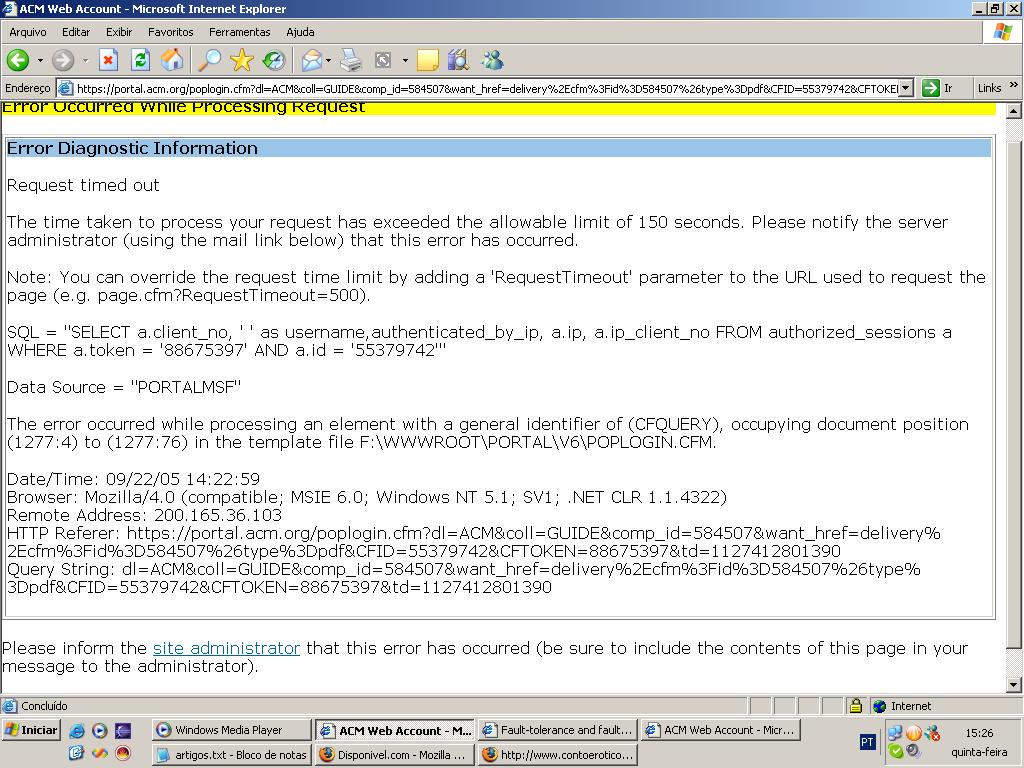Image resolution: width=1024 pixels, height=768 pixels.
Task: Click the page icon in the address bar
Action: [x=65, y=88]
